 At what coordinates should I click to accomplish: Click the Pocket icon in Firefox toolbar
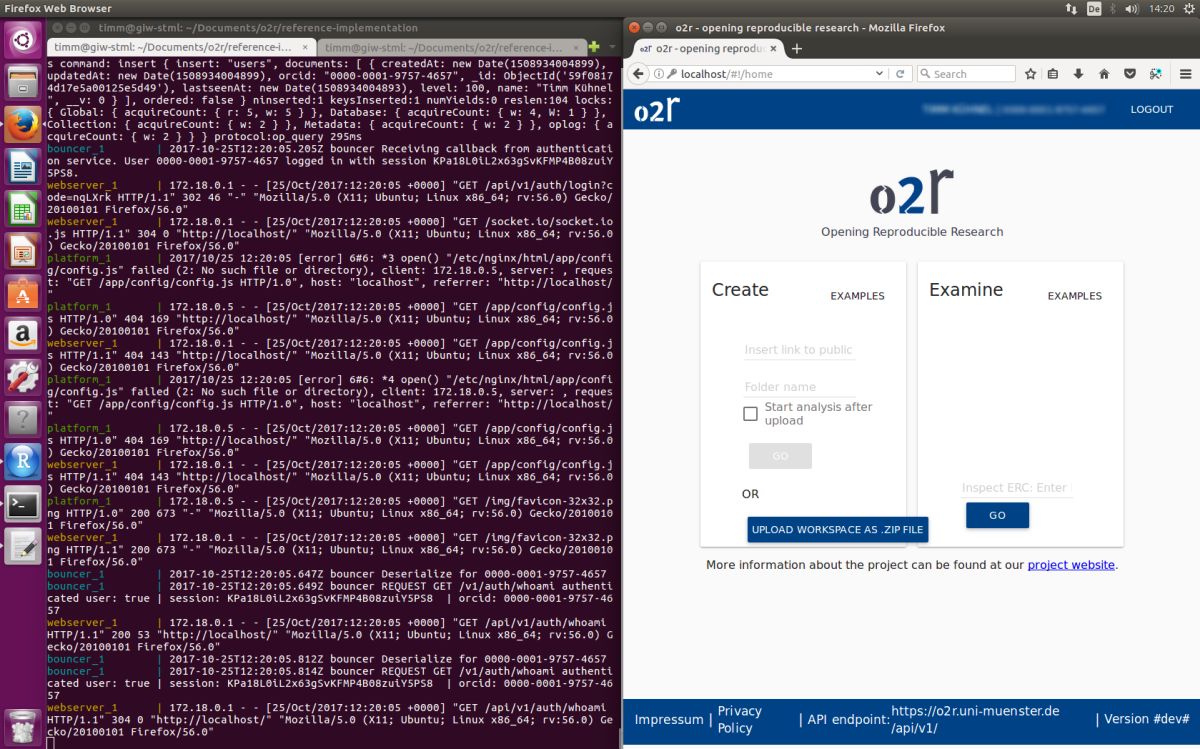coord(1130,73)
